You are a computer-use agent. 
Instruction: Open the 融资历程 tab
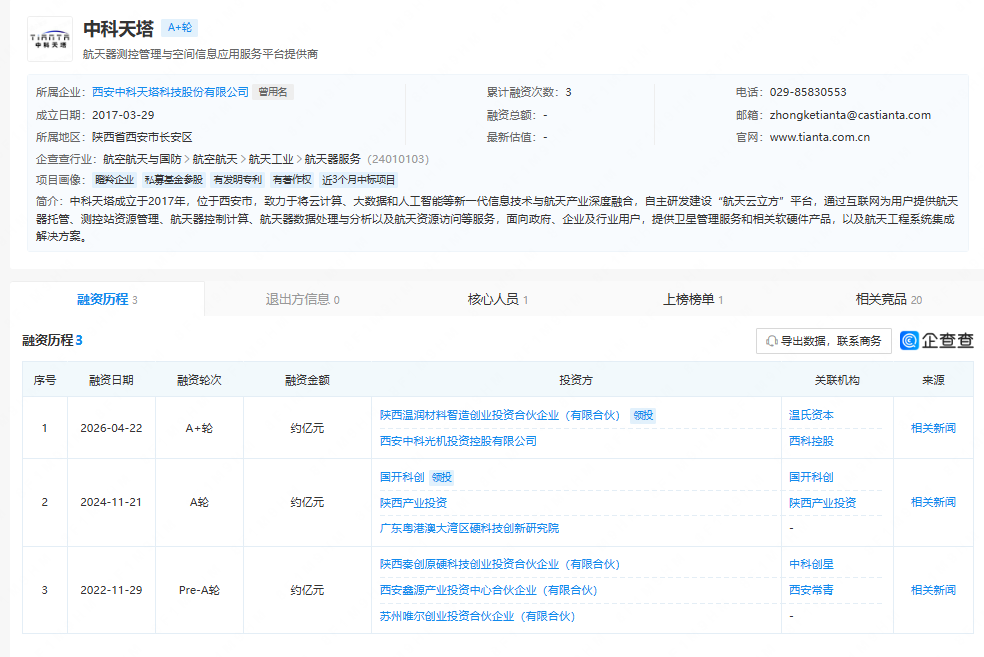[x=107, y=299]
